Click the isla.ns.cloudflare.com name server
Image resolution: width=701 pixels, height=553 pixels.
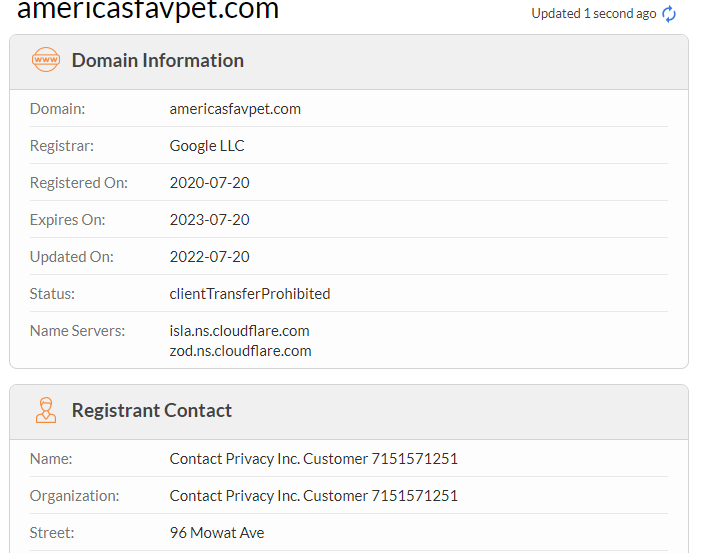point(240,331)
